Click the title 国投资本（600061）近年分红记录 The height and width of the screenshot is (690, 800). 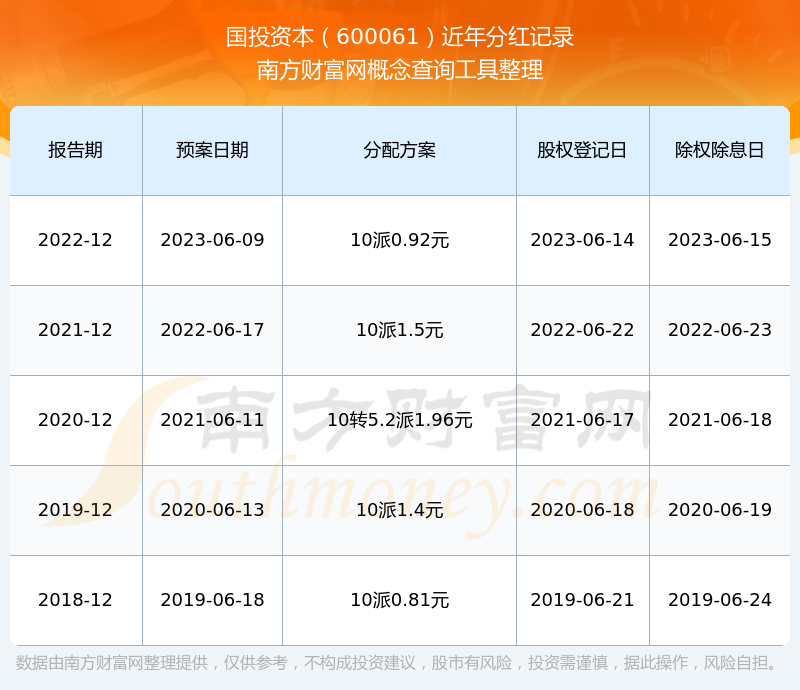click(400, 37)
